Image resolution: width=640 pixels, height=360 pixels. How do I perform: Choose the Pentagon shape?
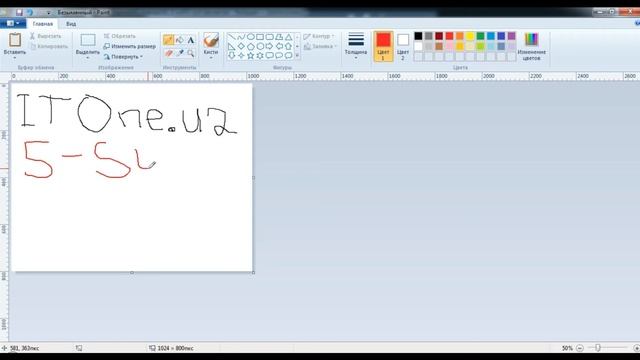tap(251, 47)
